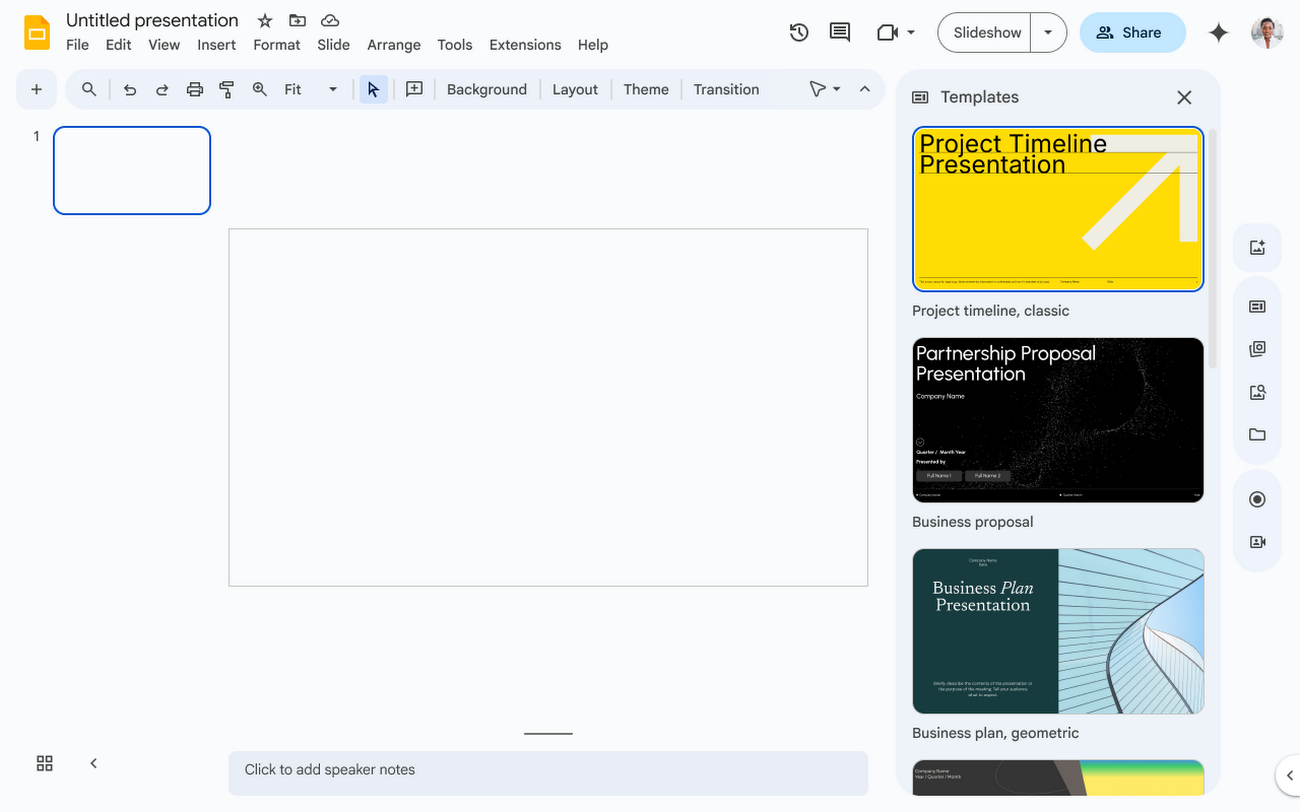The width and height of the screenshot is (1300, 812).
Task: Rename the Untitled presentation title
Action: [x=152, y=20]
